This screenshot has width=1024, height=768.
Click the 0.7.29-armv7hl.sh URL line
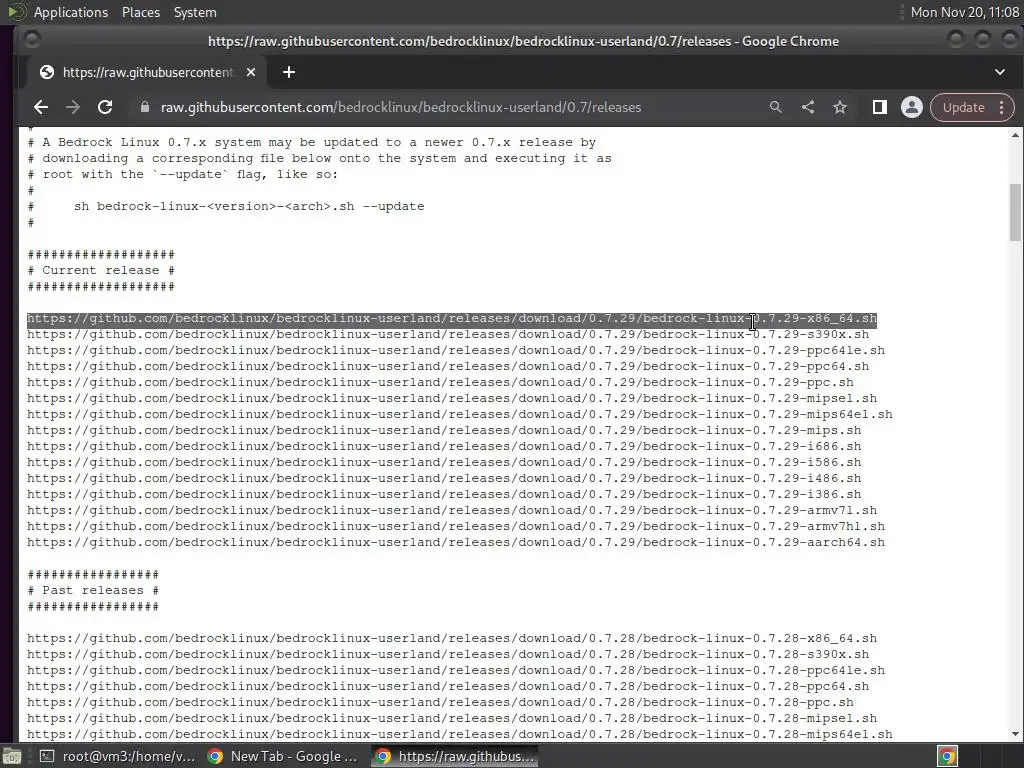(x=456, y=526)
